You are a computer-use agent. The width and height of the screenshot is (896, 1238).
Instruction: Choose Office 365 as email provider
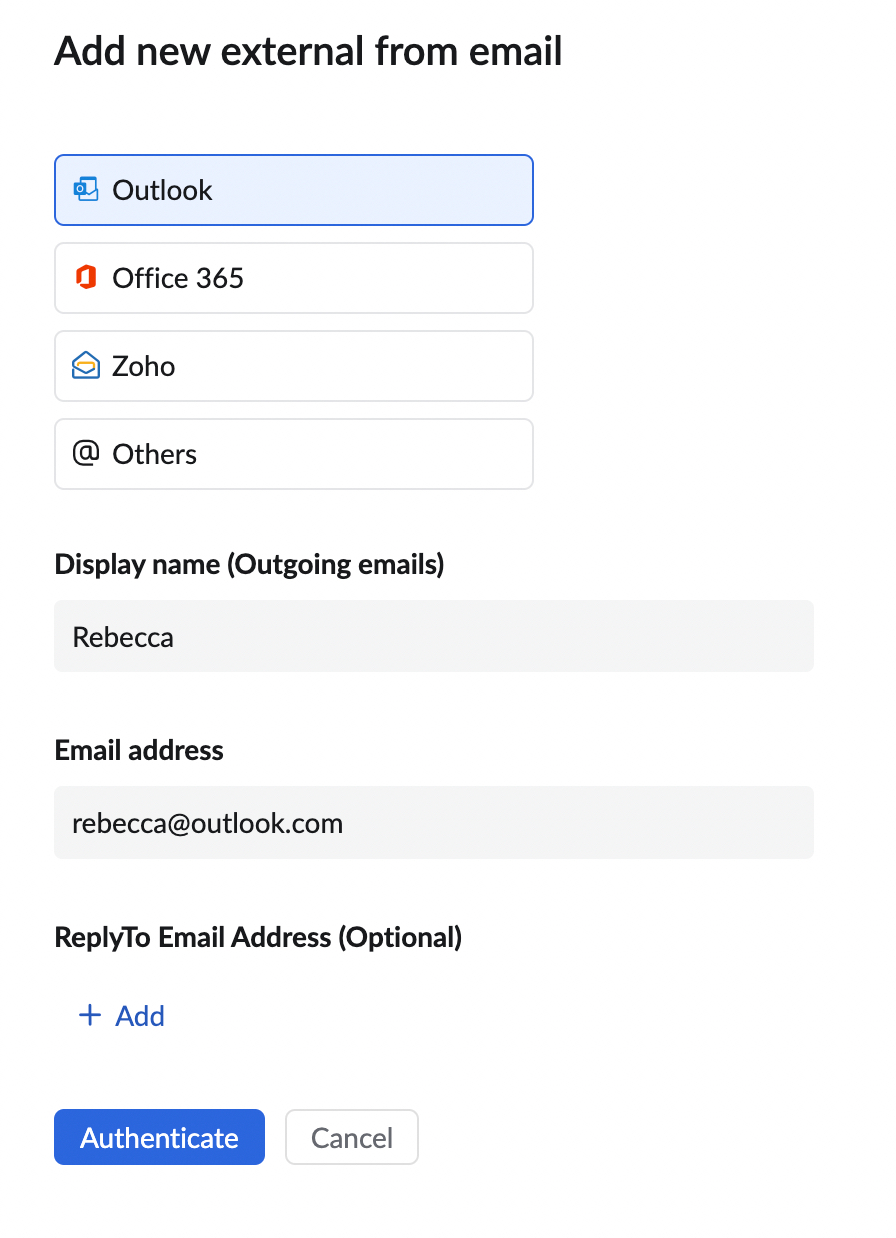(x=294, y=278)
